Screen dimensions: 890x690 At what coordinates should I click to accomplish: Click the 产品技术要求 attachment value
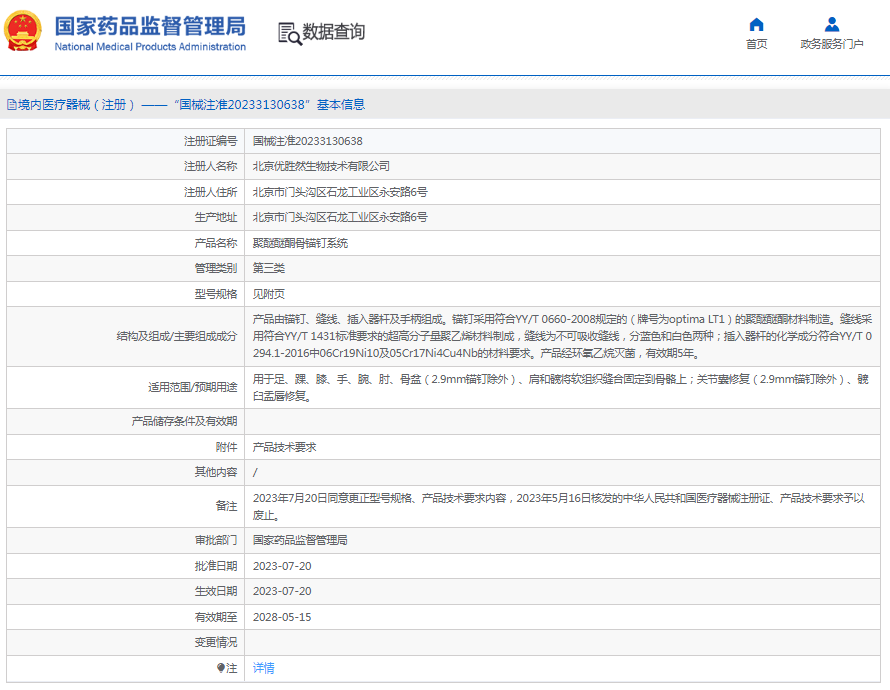(x=284, y=447)
